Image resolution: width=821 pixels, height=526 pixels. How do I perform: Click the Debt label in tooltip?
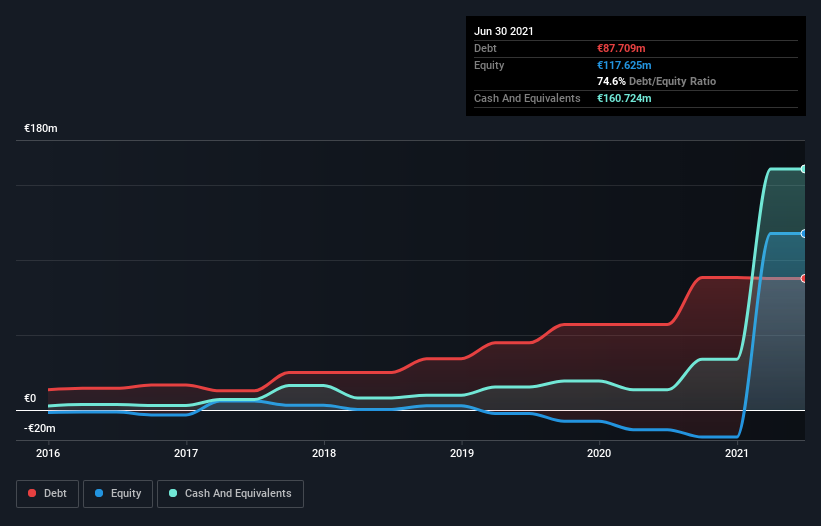(485, 48)
